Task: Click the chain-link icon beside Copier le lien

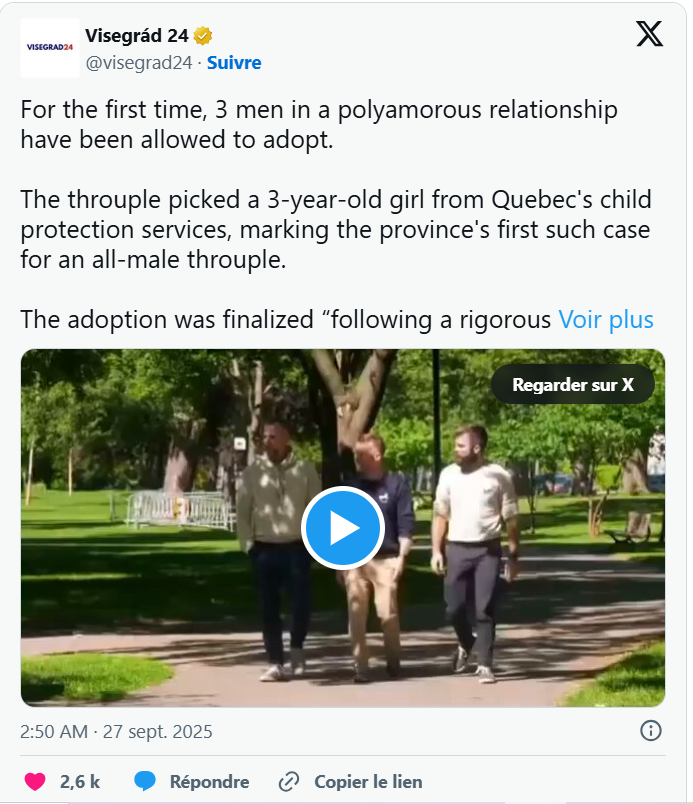Action: (x=290, y=781)
